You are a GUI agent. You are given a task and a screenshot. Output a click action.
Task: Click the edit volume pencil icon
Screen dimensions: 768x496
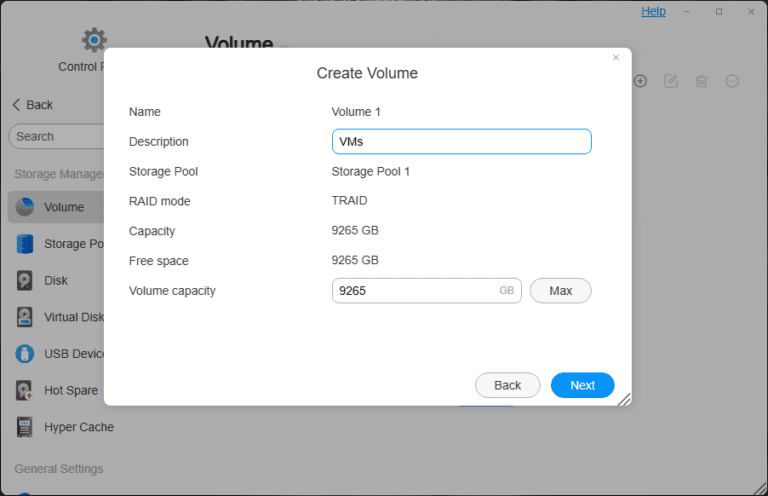tap(671, 81)
